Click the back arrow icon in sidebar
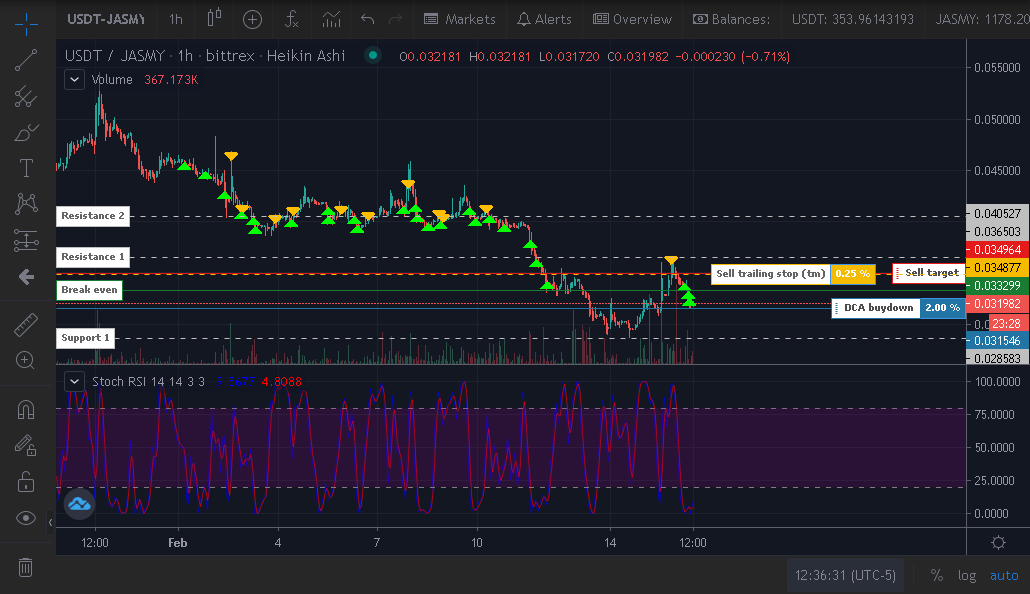This screenshot has height=594, width=1030. [26, 277]
